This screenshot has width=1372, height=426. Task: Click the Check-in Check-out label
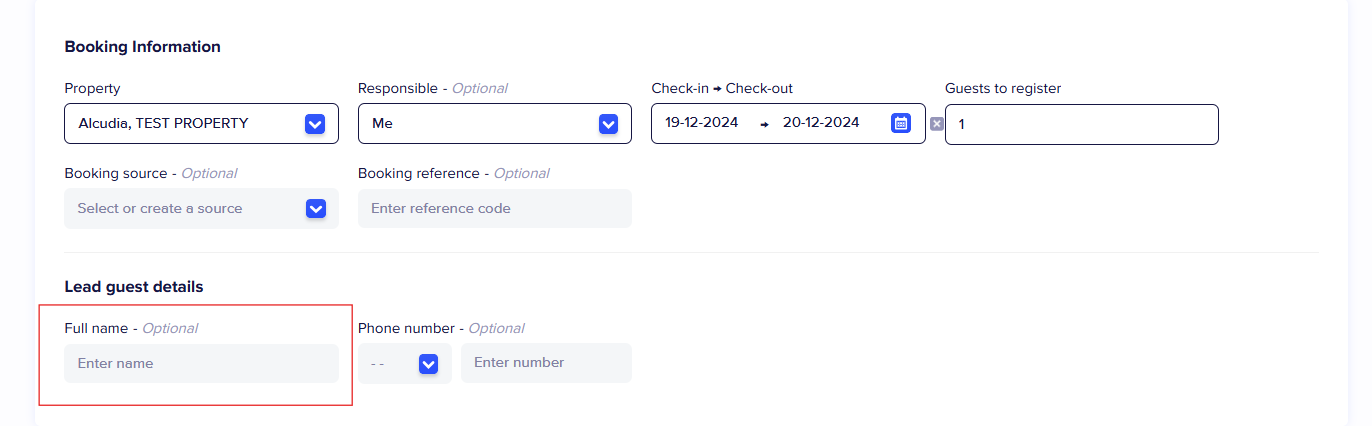point(721,88)
